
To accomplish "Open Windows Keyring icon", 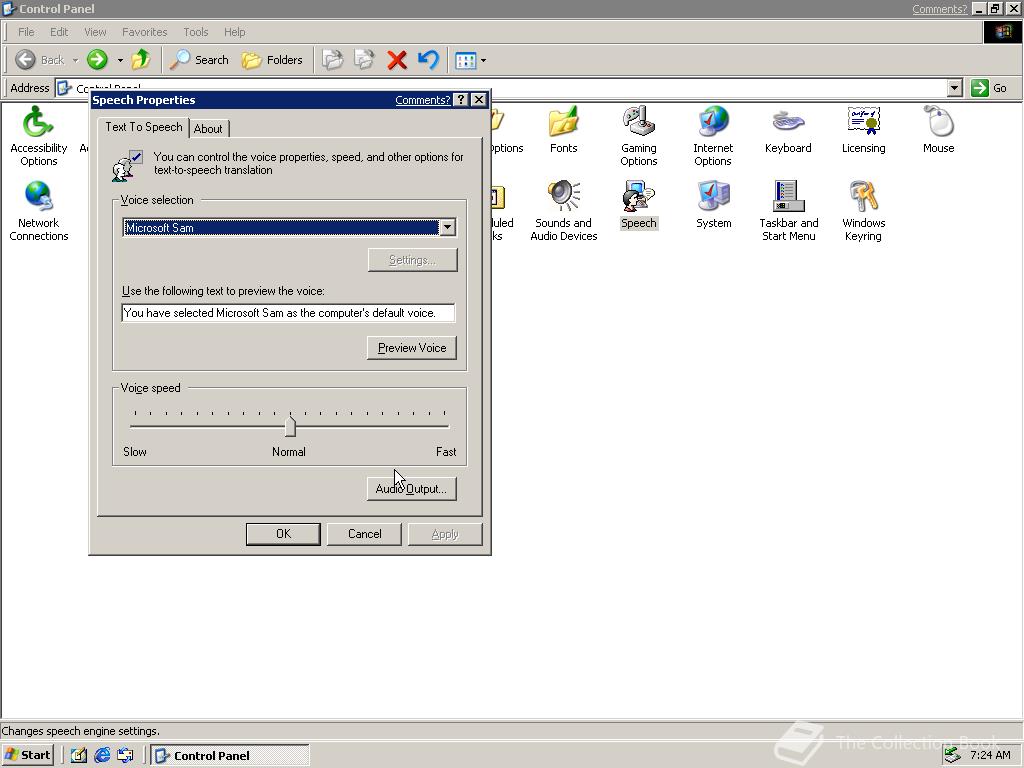I will click(863, 210).
